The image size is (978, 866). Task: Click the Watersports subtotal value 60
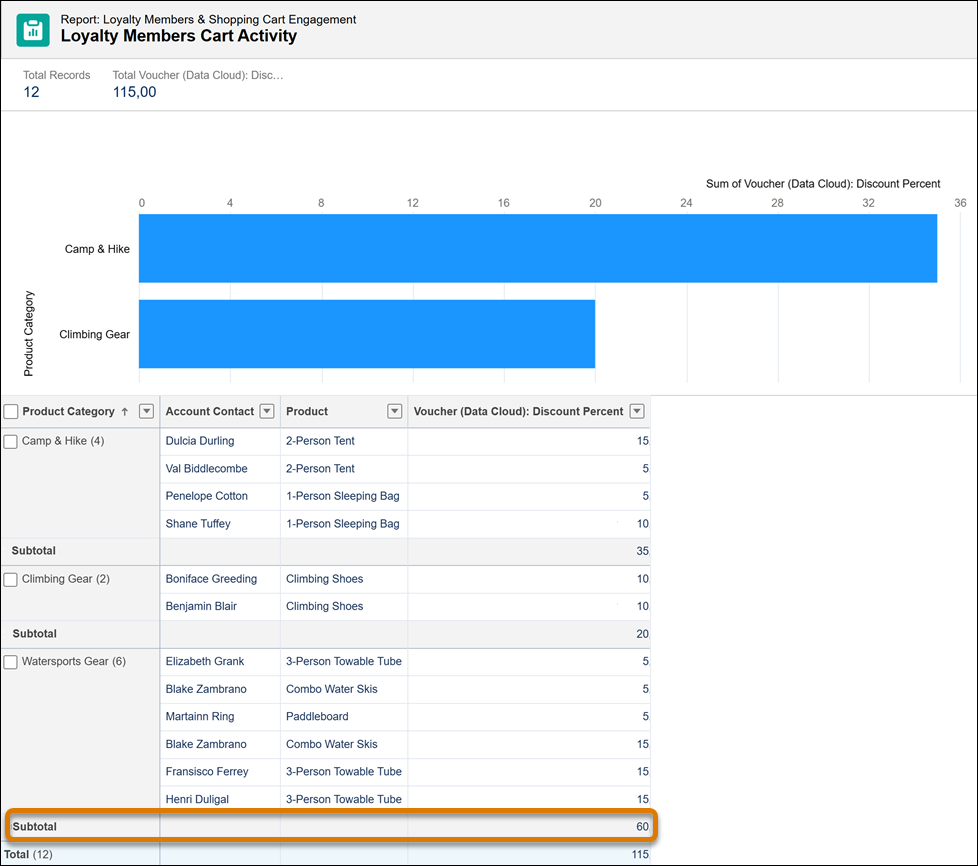click(642, 827)
